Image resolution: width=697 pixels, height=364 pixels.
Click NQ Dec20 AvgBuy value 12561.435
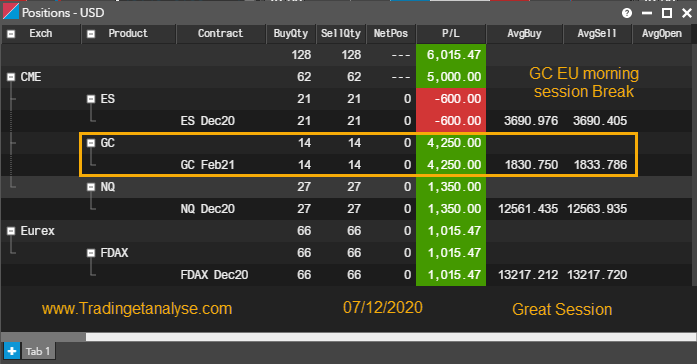528,209
